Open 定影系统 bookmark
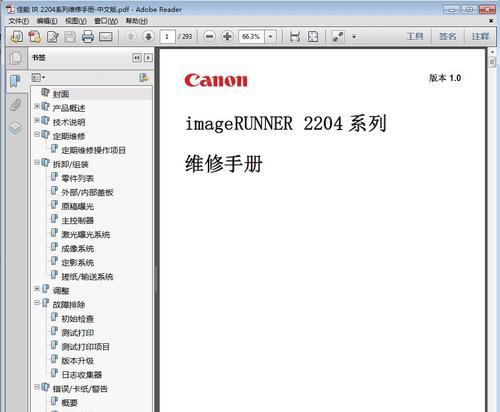The image size is (500, 412). coord(77,263)
